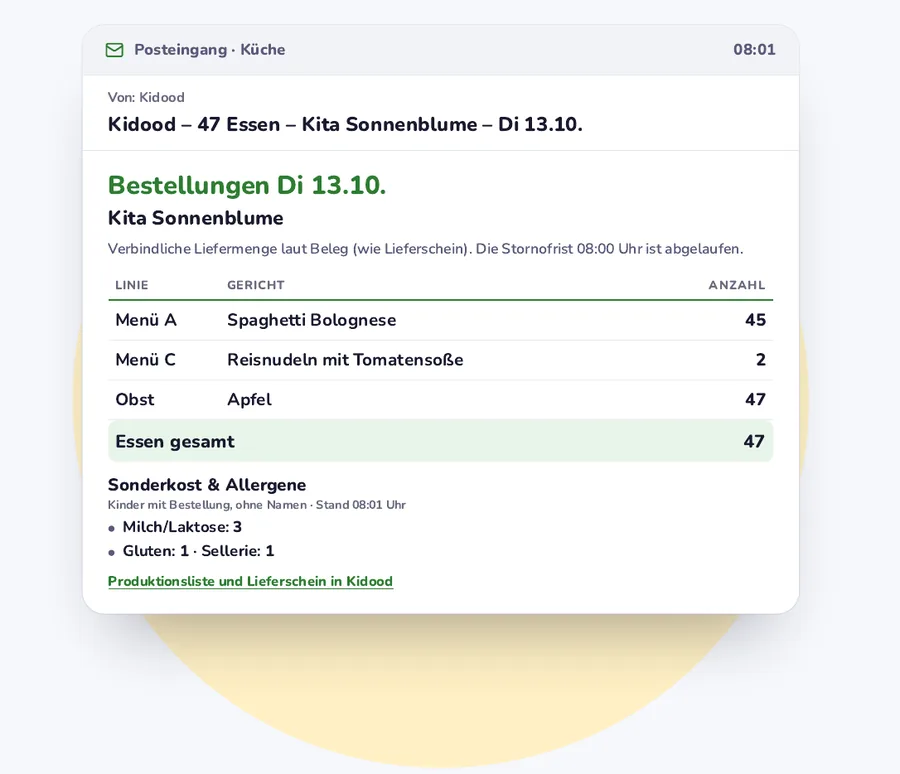The height and width of the screenshot is (774, 900).
Task: Select the sender line 'Von: Kidood'
Action: coord(146,97)
